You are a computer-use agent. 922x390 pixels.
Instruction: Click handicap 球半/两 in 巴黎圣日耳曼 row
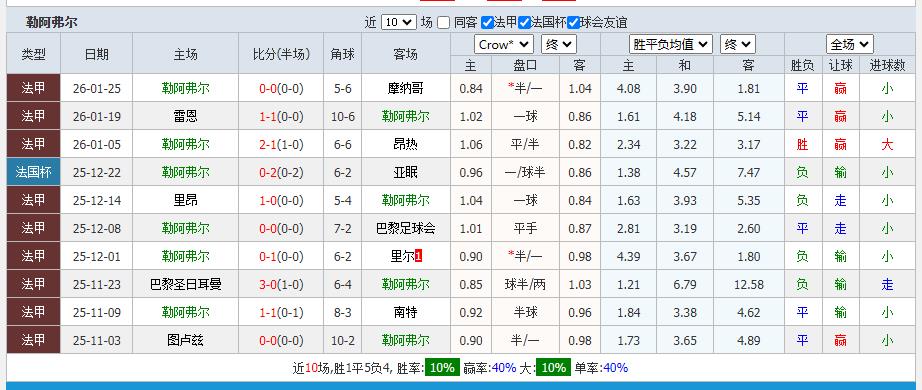coord(525,285)
